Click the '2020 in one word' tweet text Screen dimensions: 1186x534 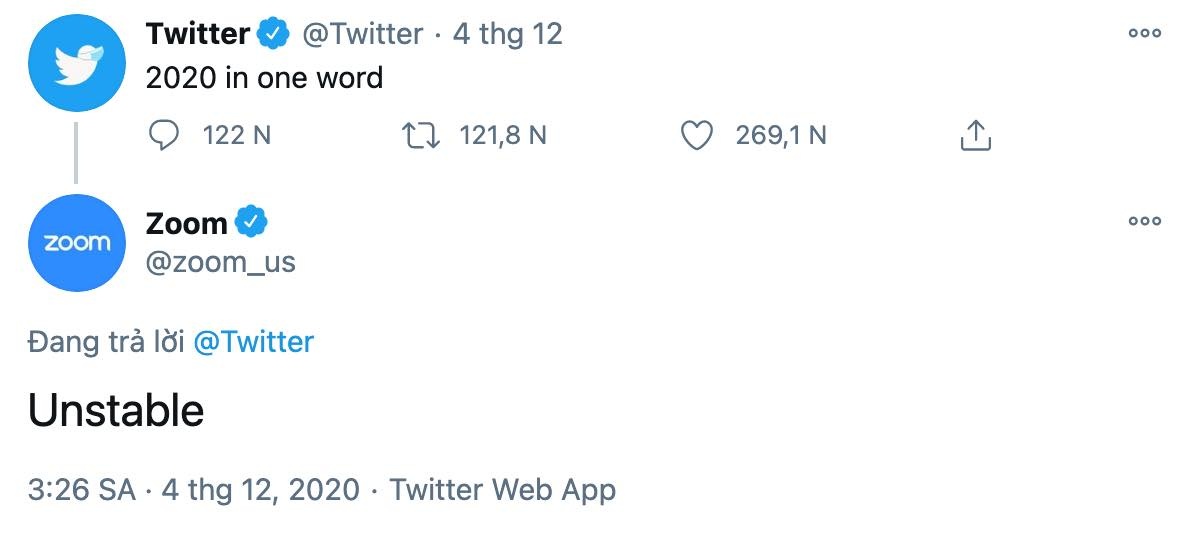264,77
